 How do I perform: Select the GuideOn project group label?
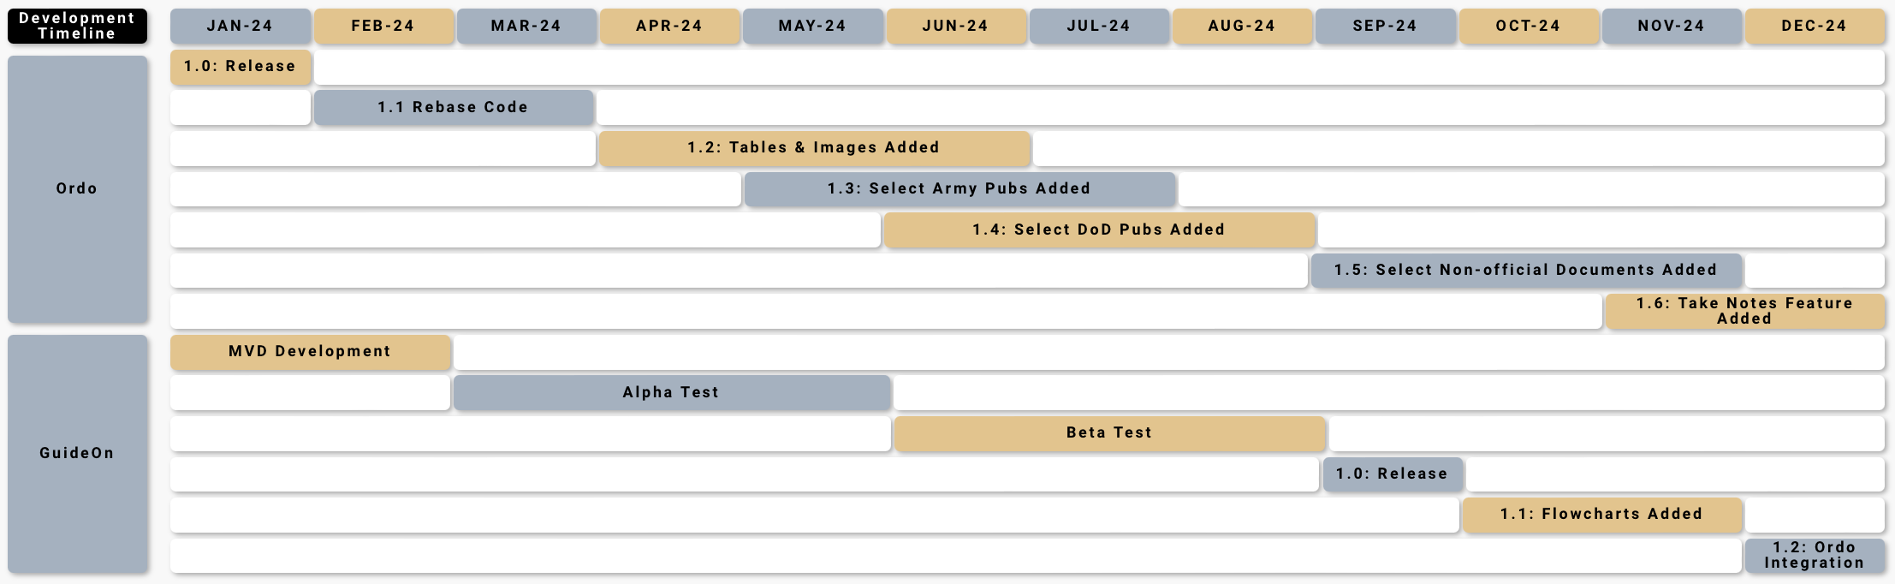[x=77, y=453]
